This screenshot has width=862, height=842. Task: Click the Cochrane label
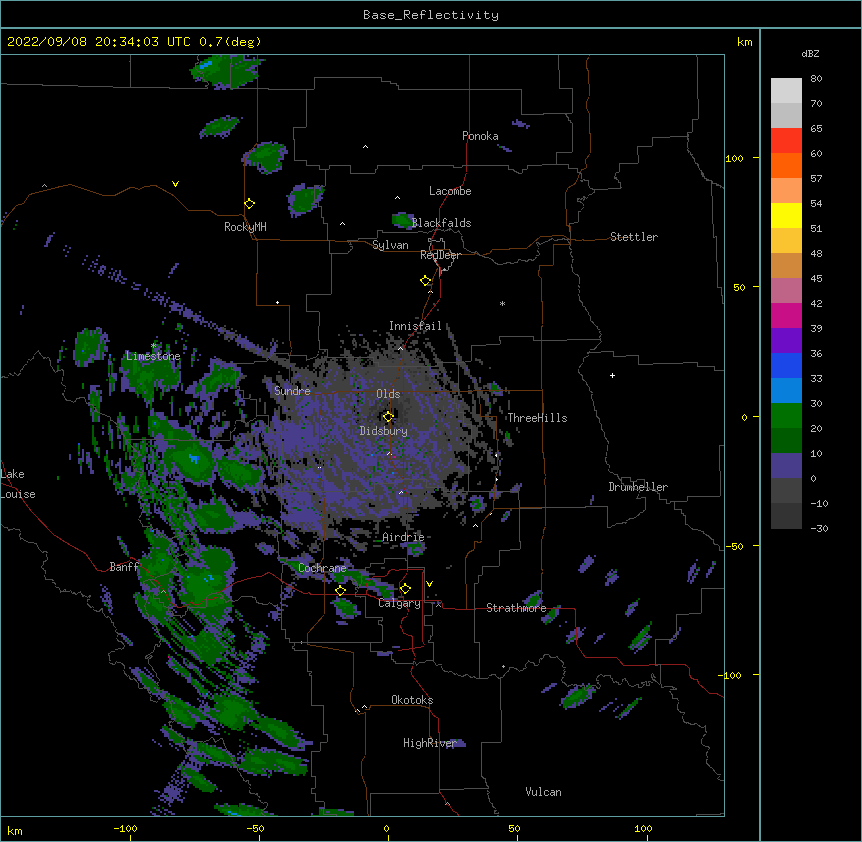322,568
